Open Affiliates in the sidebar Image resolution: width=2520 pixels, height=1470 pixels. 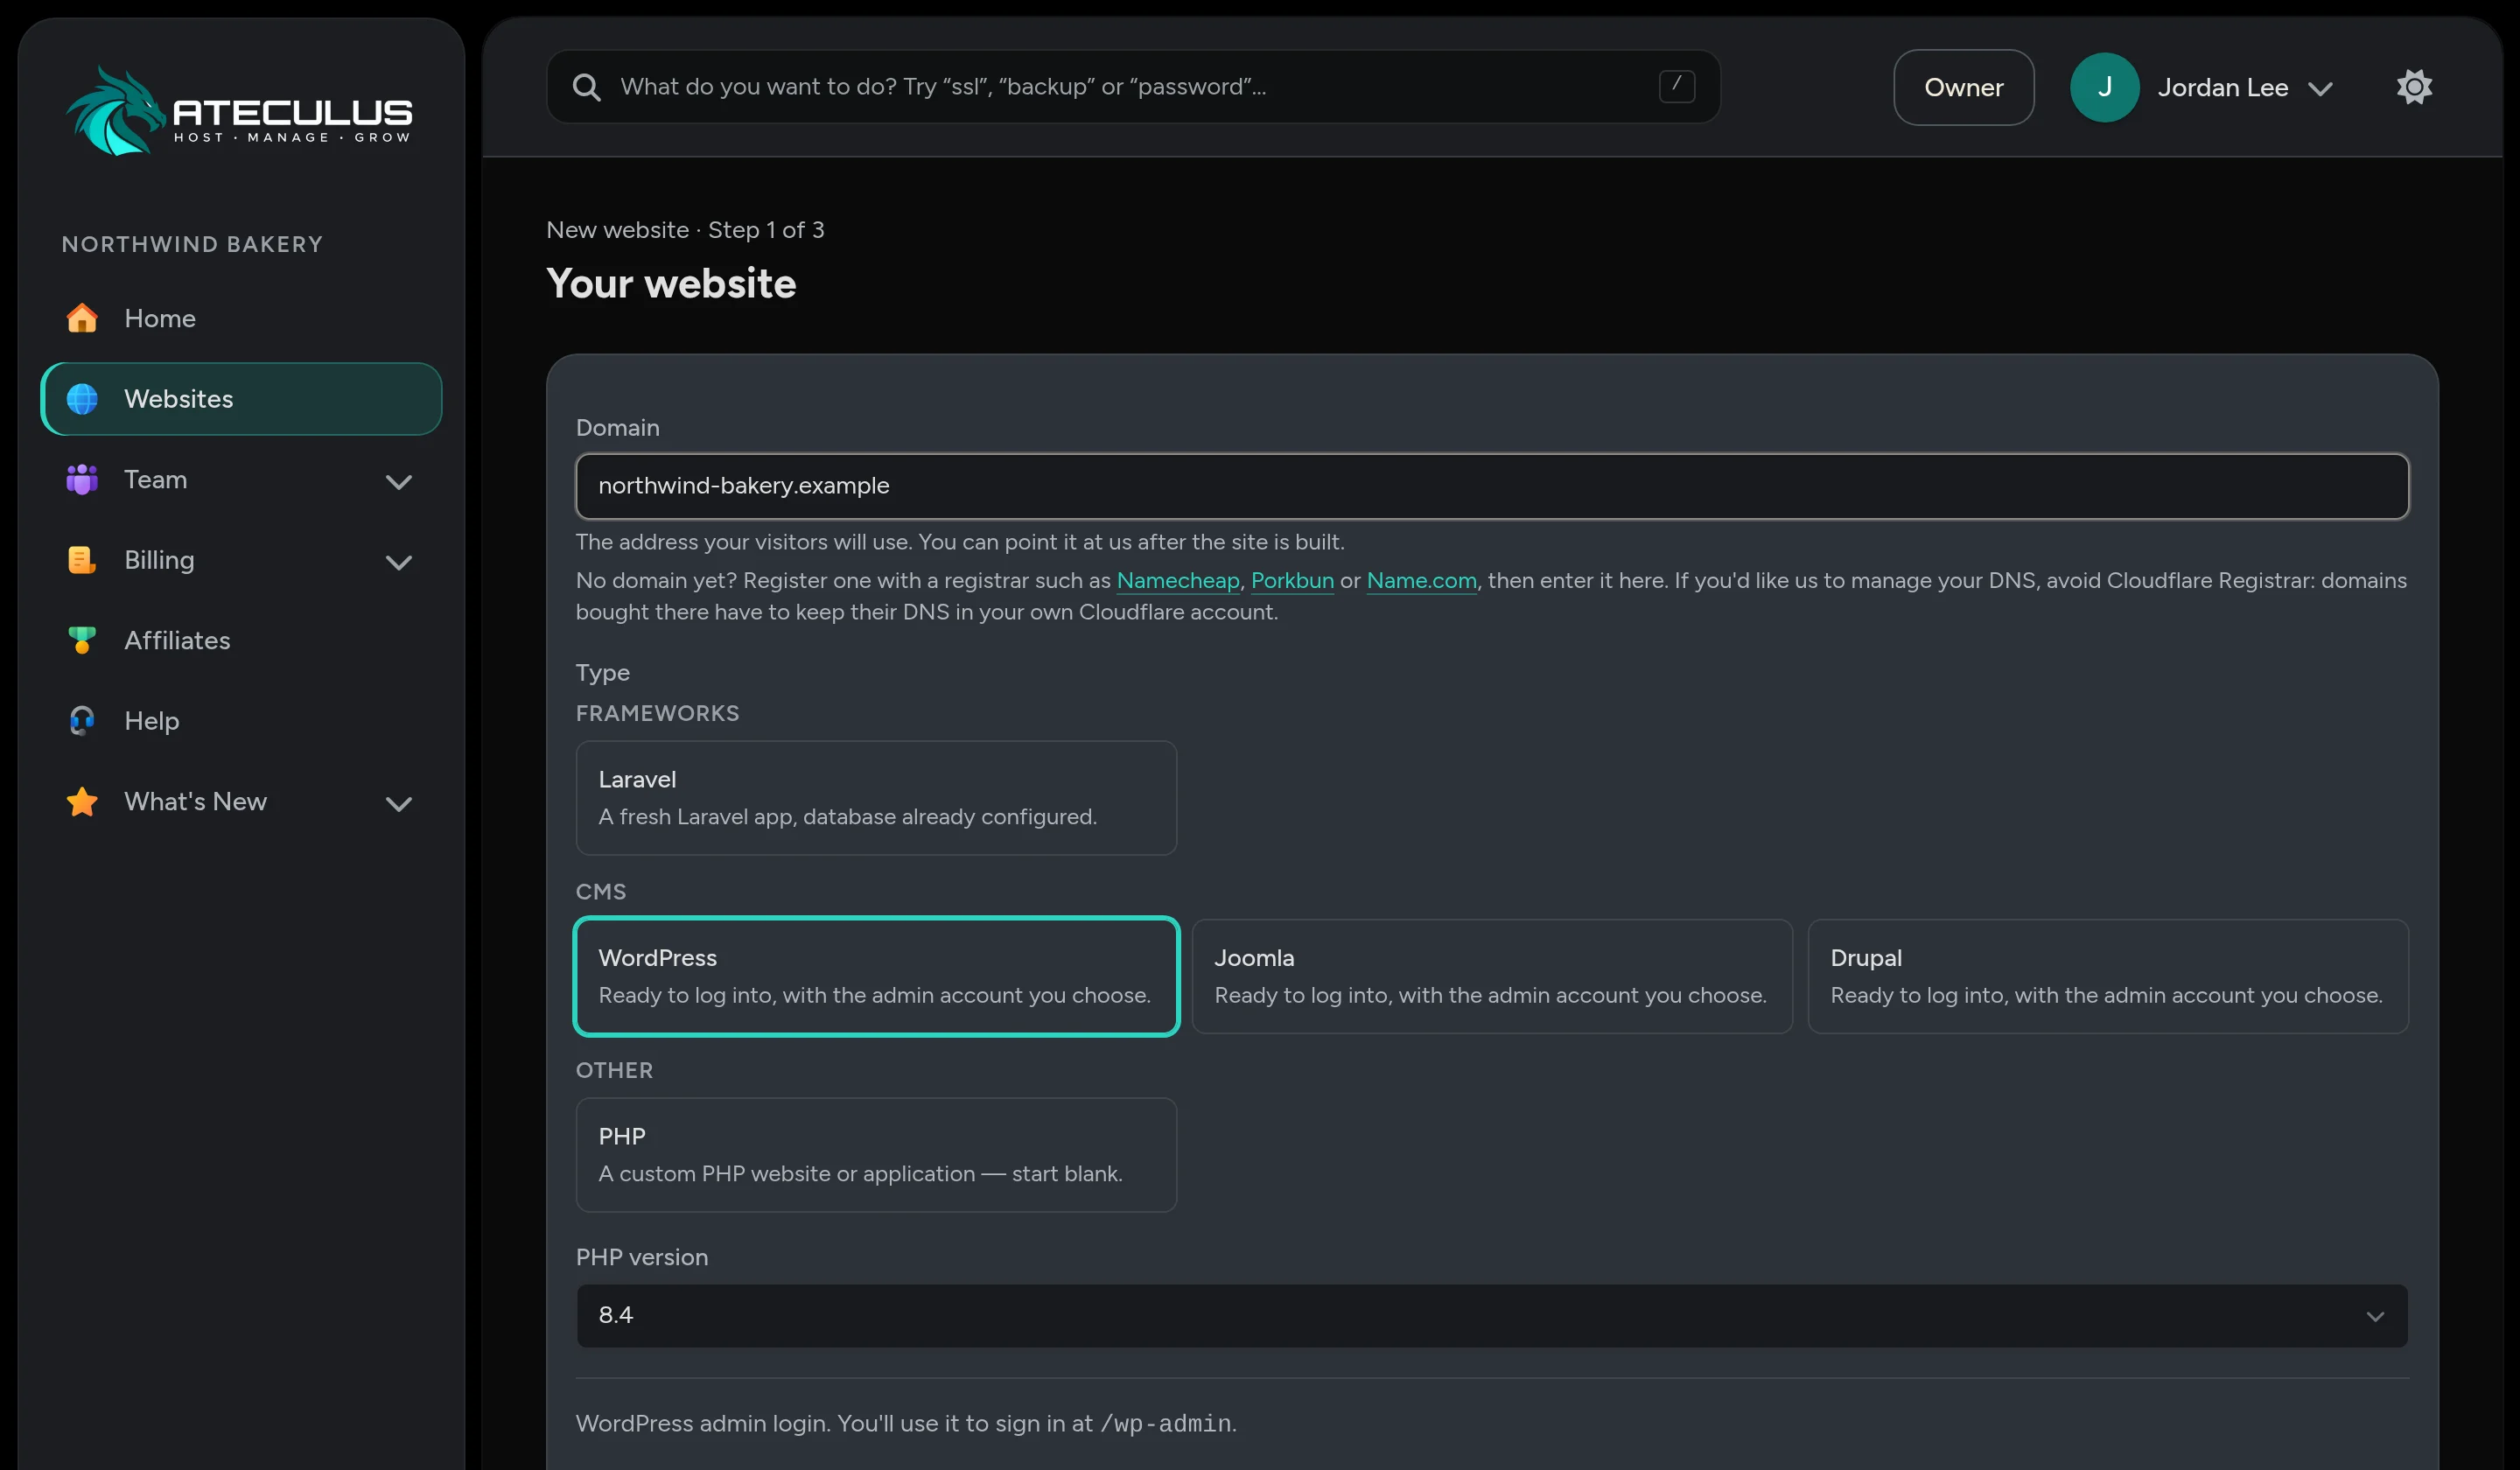click(x=241, y=641)
